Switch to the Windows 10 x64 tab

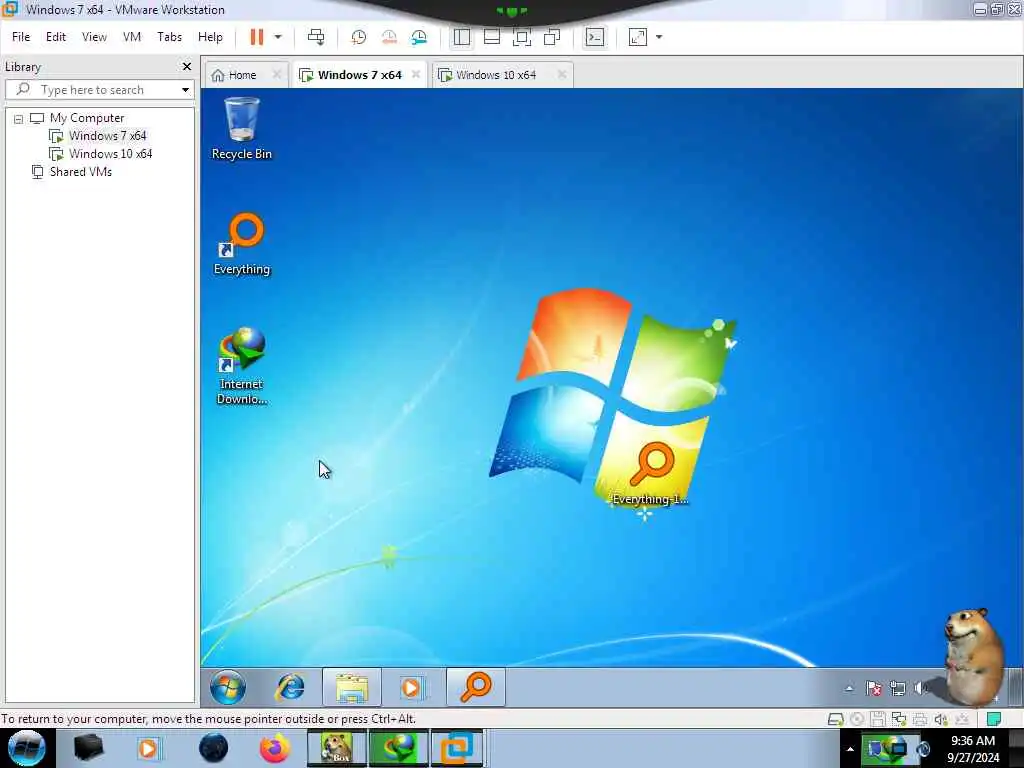[496, 75]
